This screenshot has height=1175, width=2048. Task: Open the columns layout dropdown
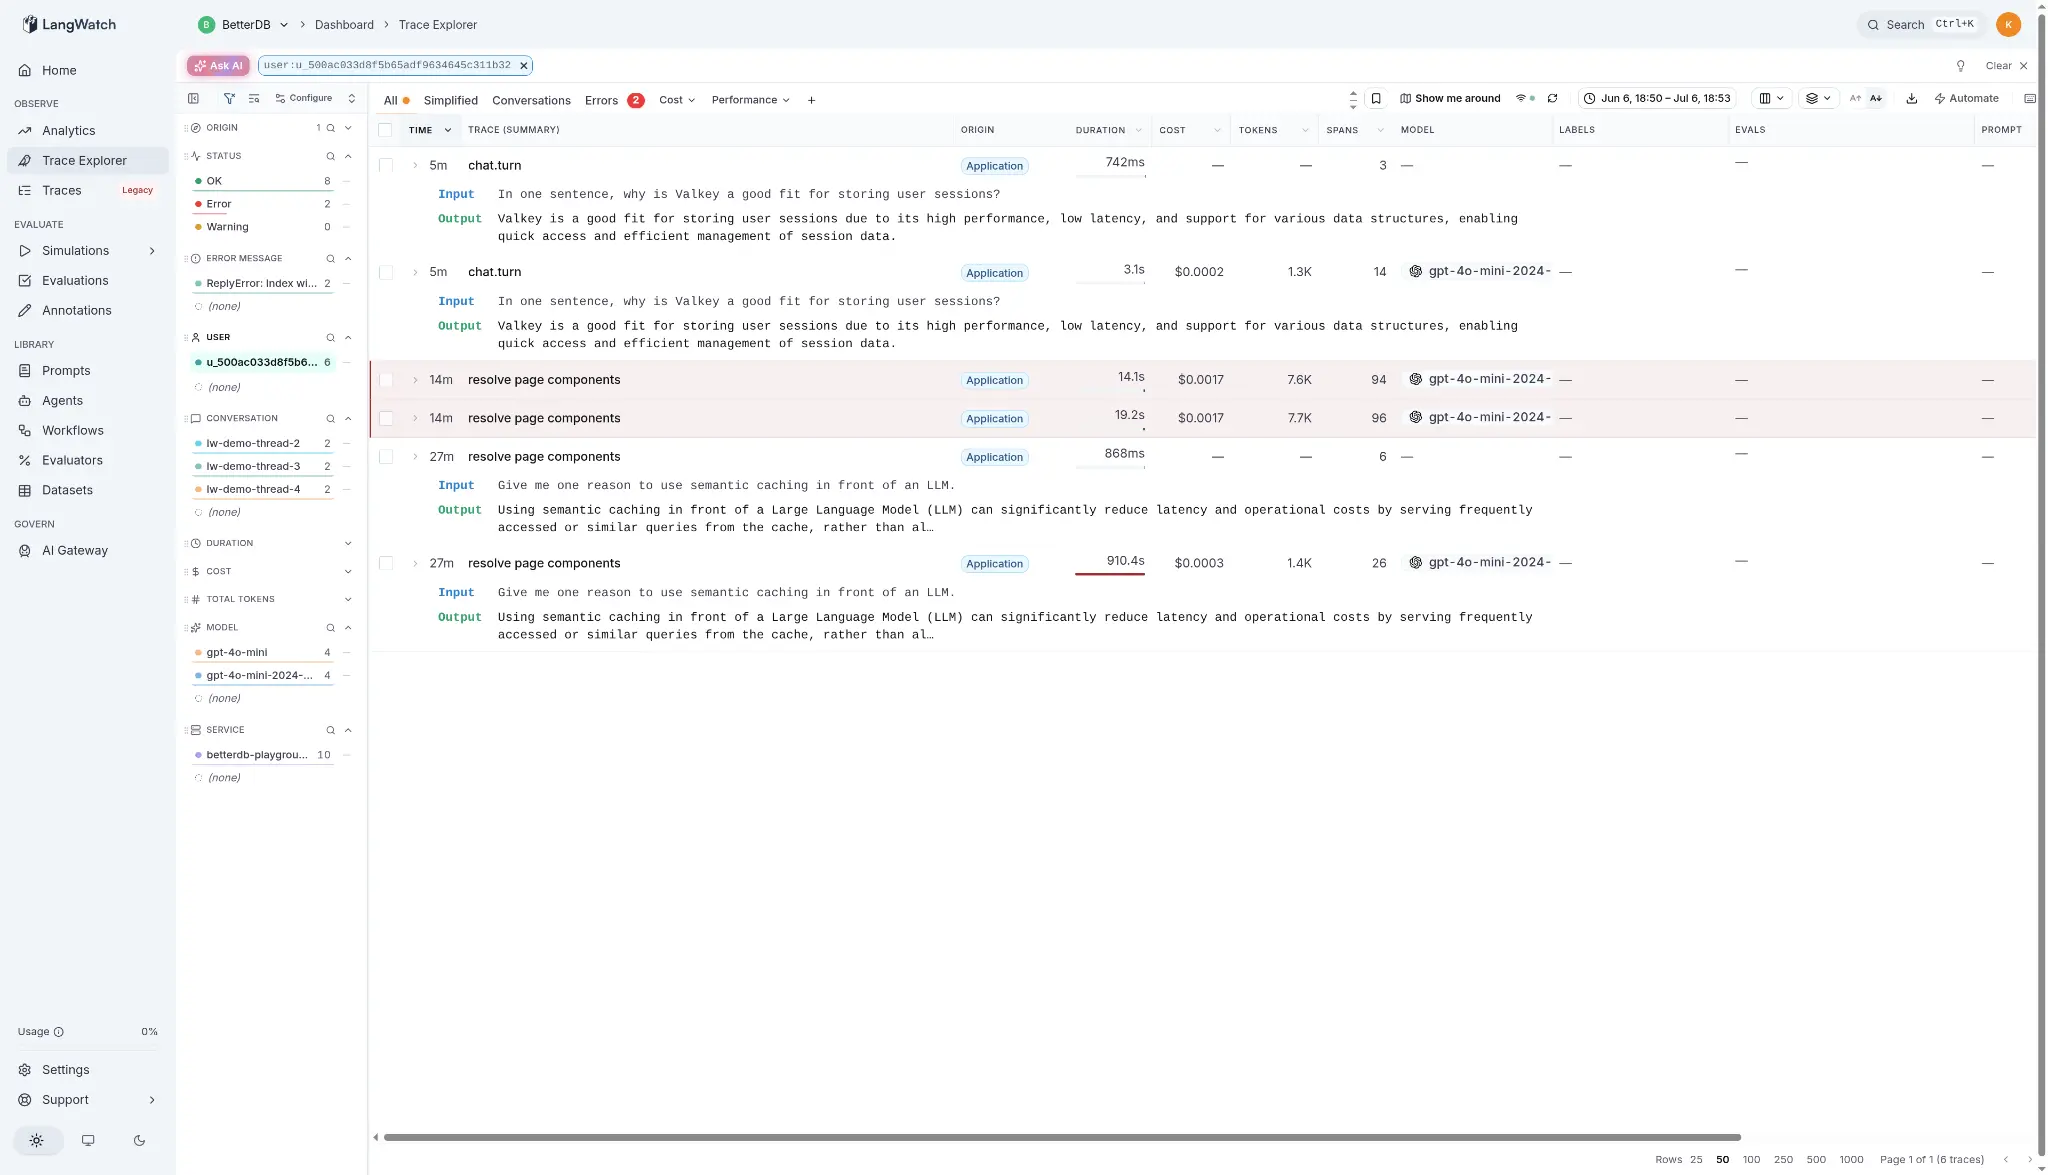point(1771,98)
